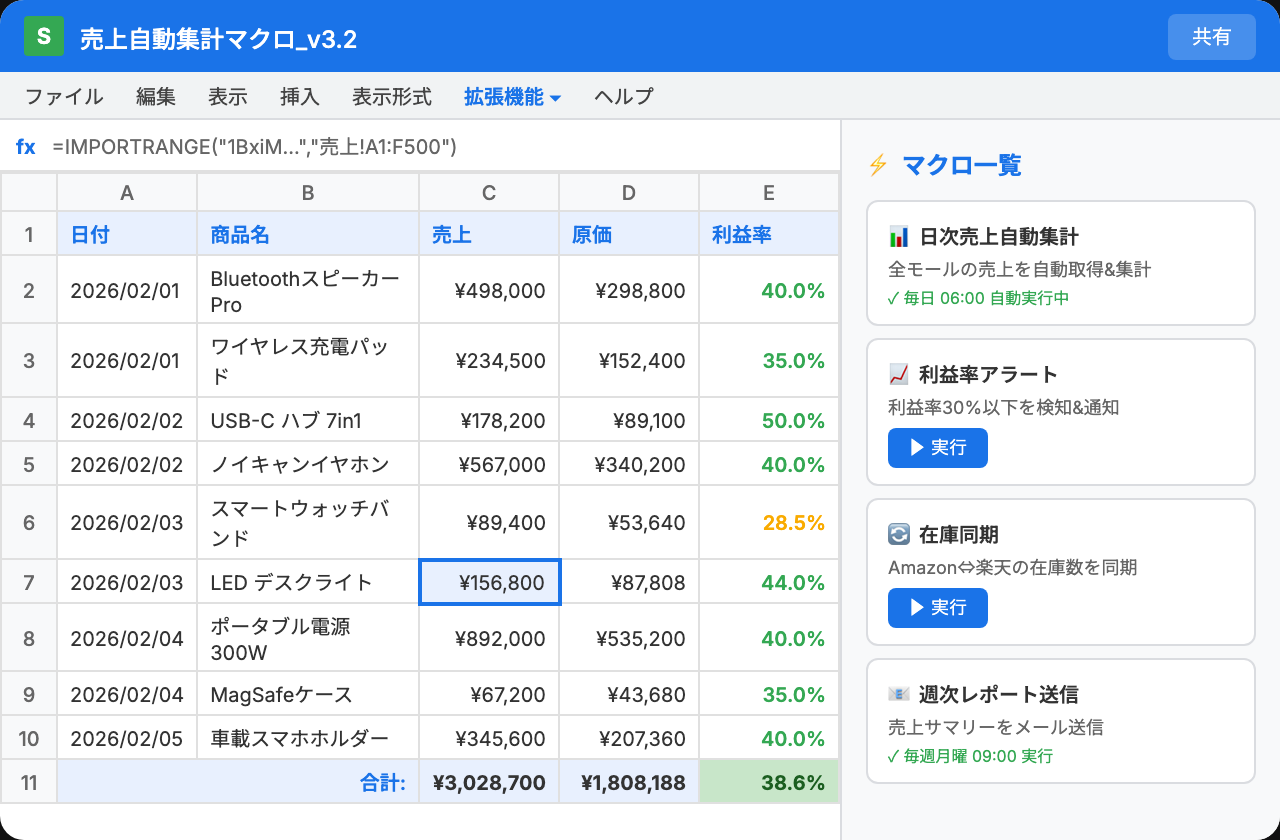Click the green 38.6% total profit cell
The image size is (1280, 840).
(x=769, y=781)
